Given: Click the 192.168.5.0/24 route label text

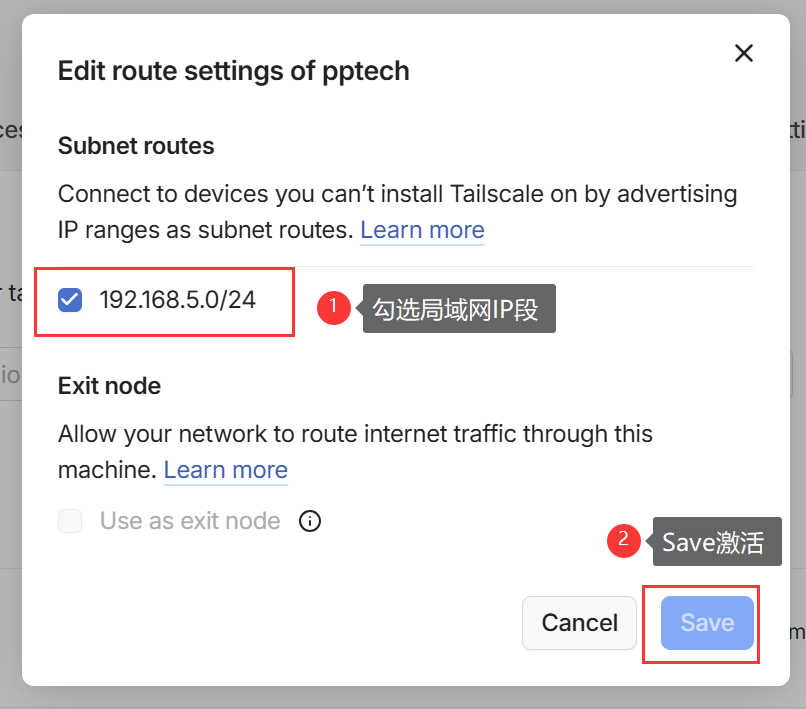Looking at the screenshot, I should (177, 299).
